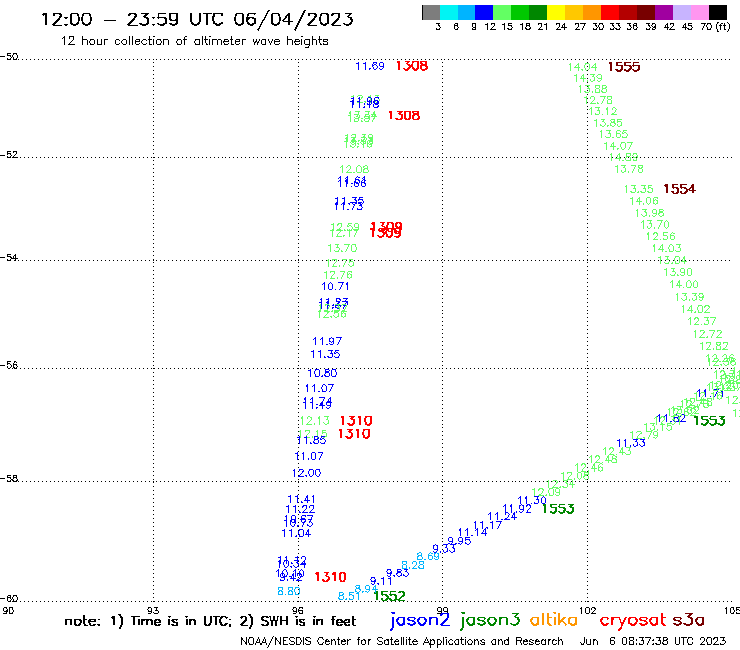The image size is (740, 650).
Task: Click the '1310' marker next to 12.13
Action: tap(356, 421)
